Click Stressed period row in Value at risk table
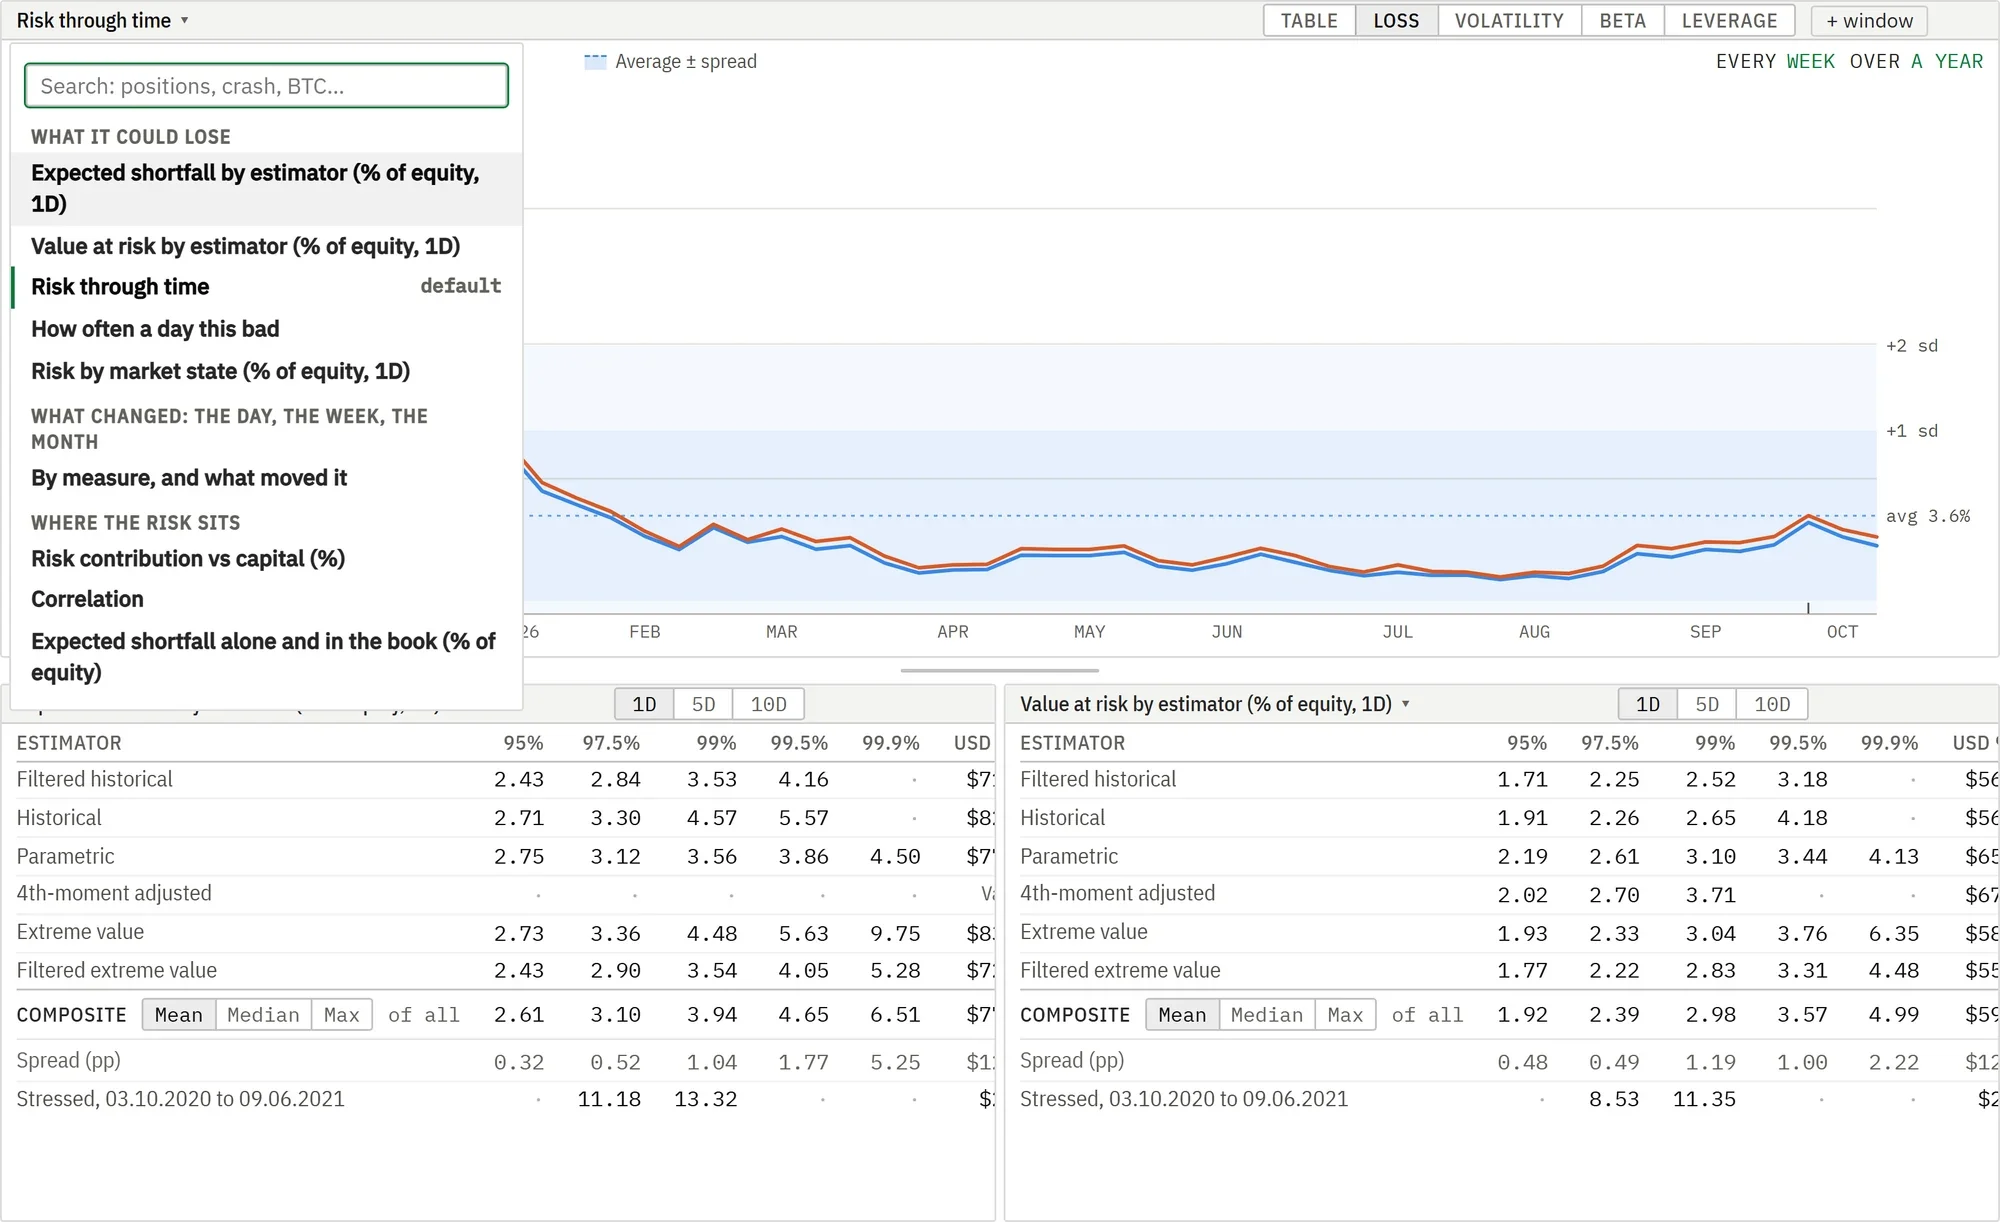This screenshot has width=2000, height=1222. pyautogui.click(x=1509, y=1099)
